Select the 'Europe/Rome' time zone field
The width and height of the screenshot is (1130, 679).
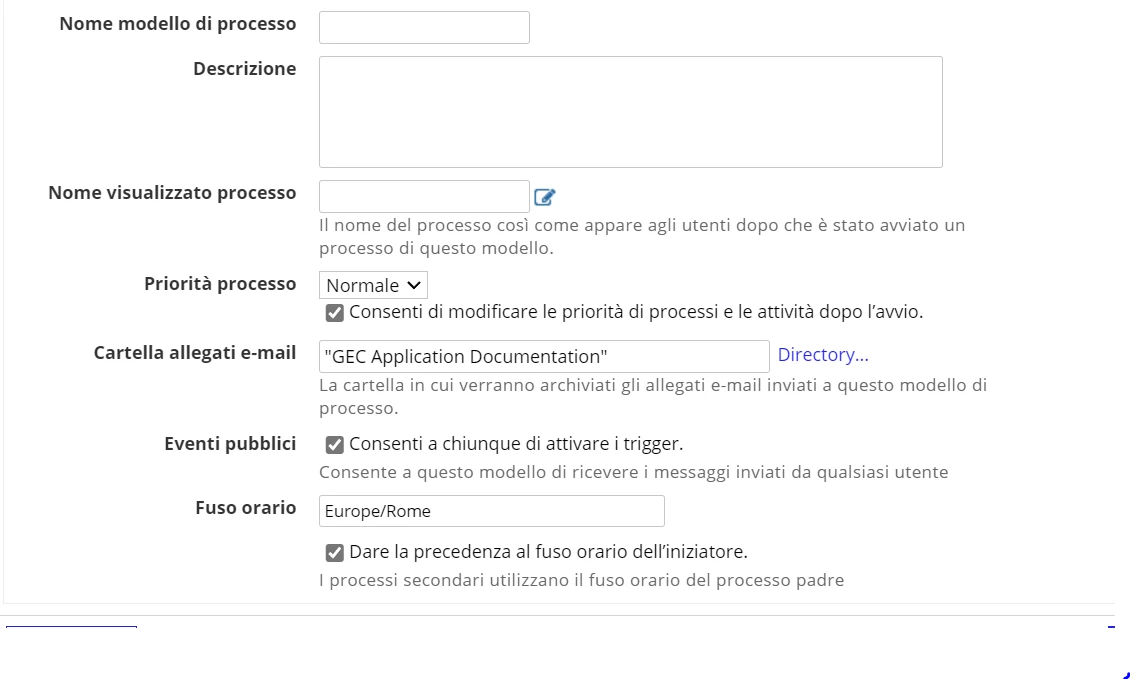pyautogui.click(x=491, y=511)
